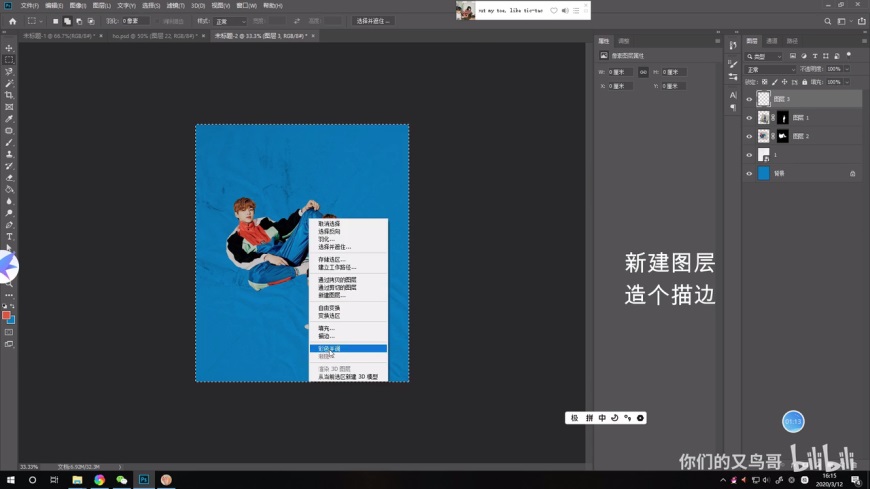Lock all padlock icon in Layers
The height and width of the screenshot is (489, 870).
[805, 82]
